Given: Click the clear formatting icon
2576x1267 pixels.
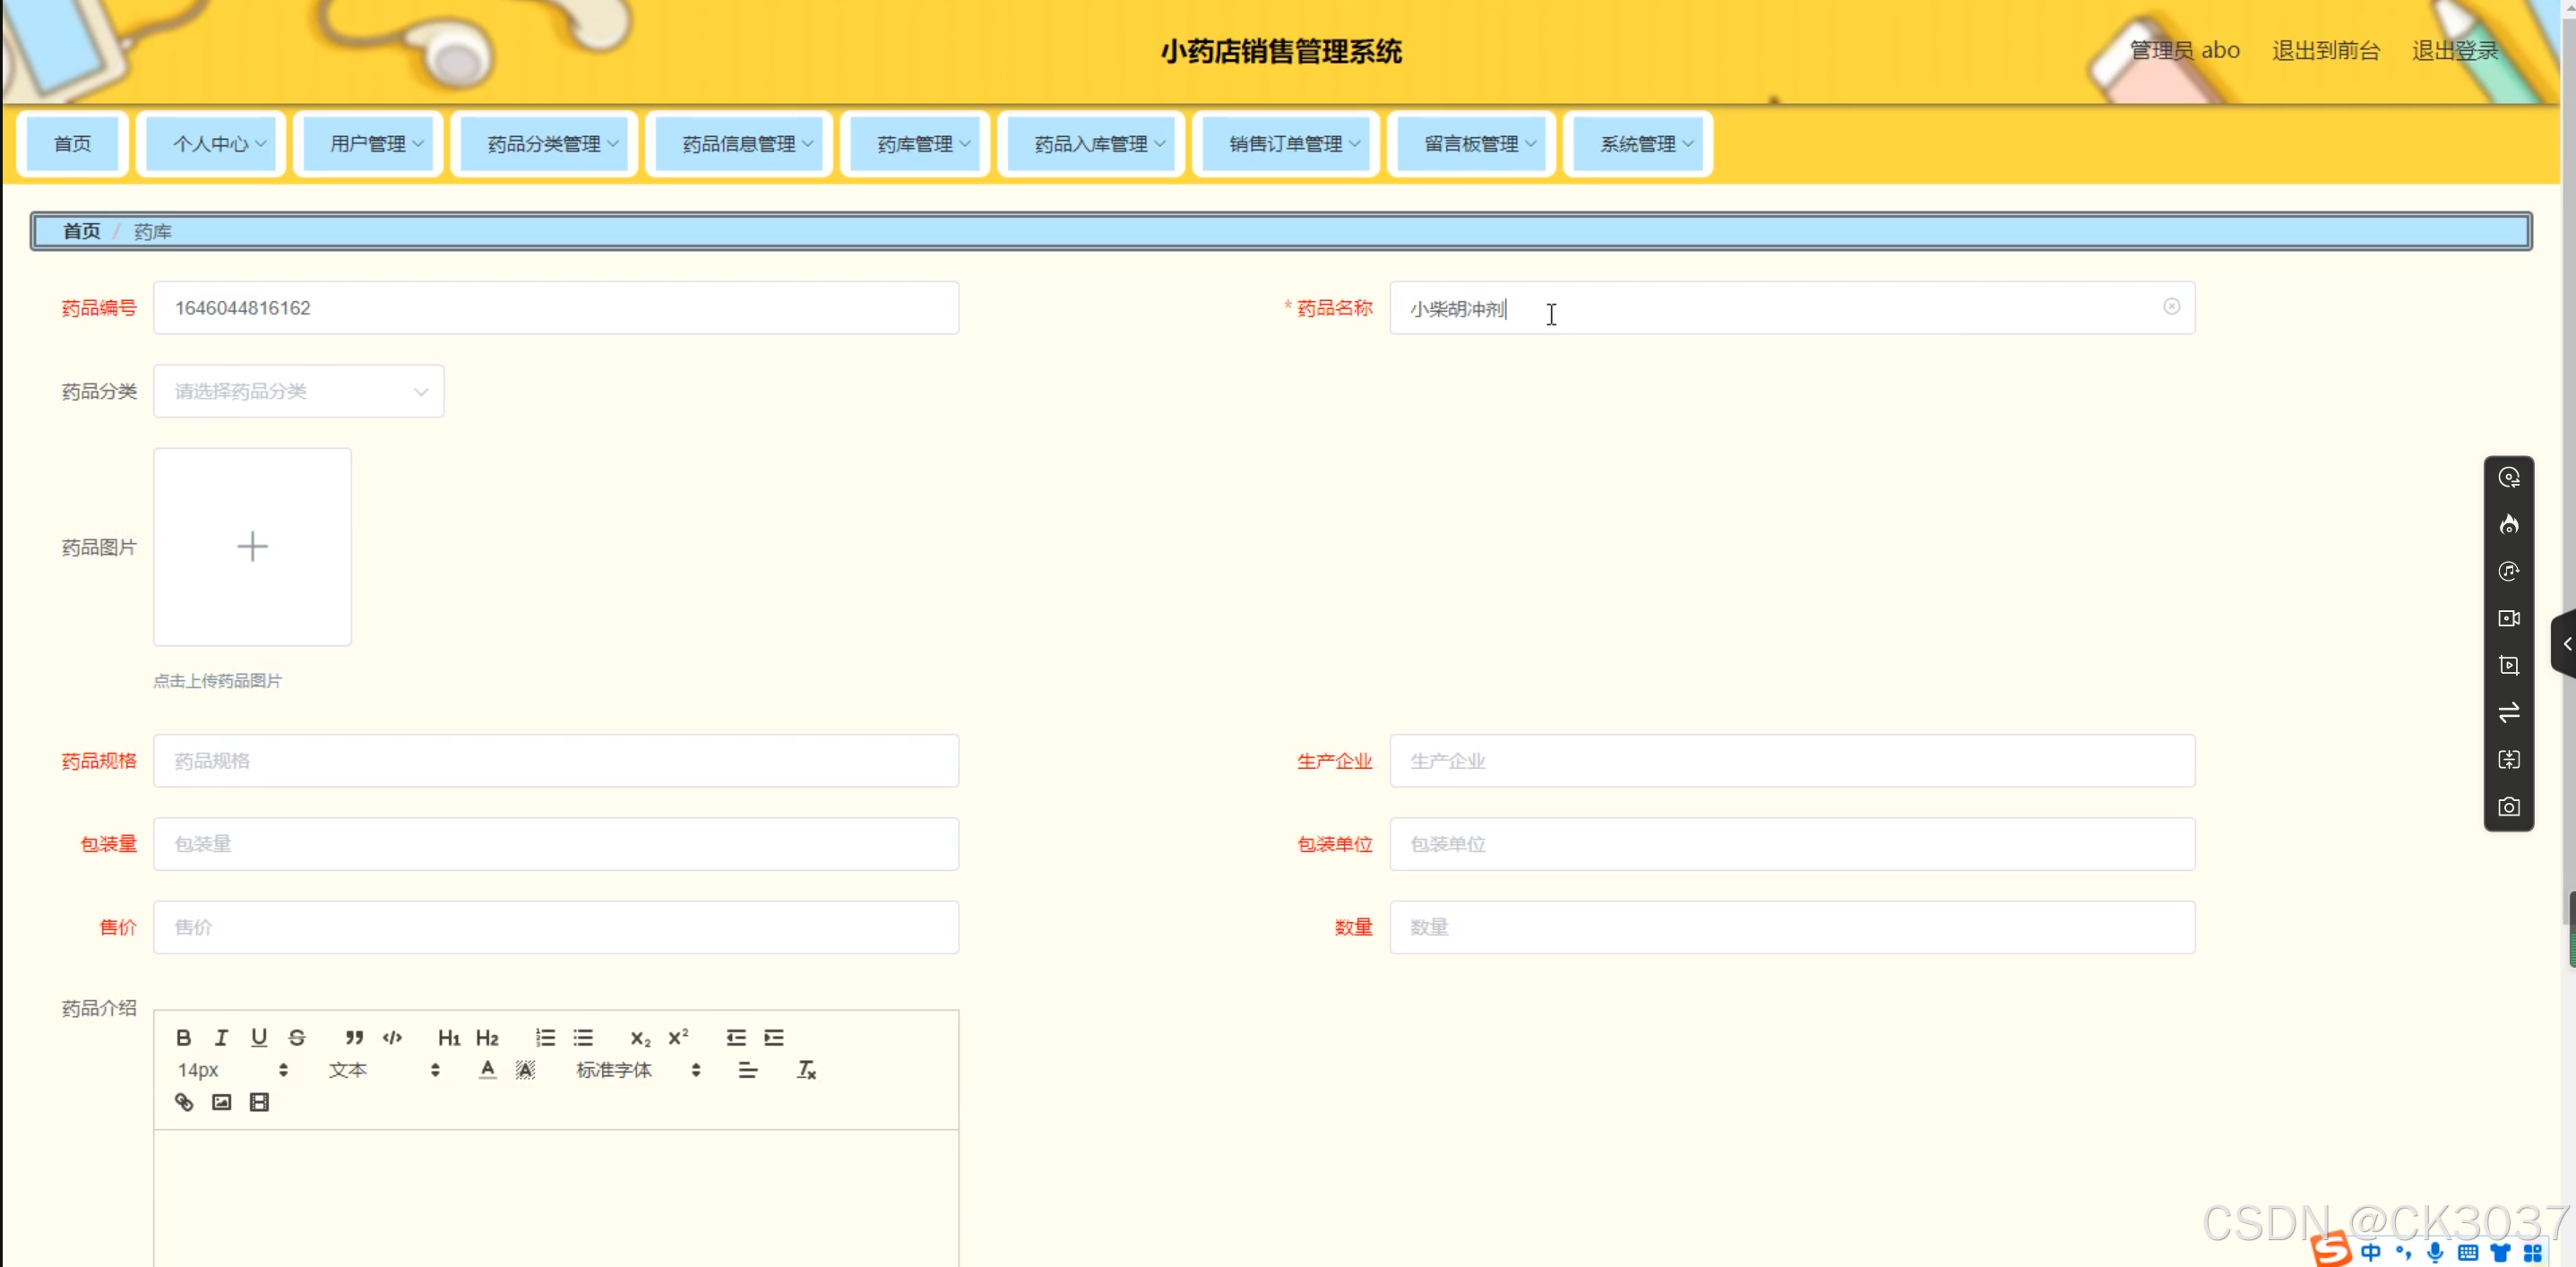Looking at the screenshot, I should pyautogui.click(x=806, y=1070).
